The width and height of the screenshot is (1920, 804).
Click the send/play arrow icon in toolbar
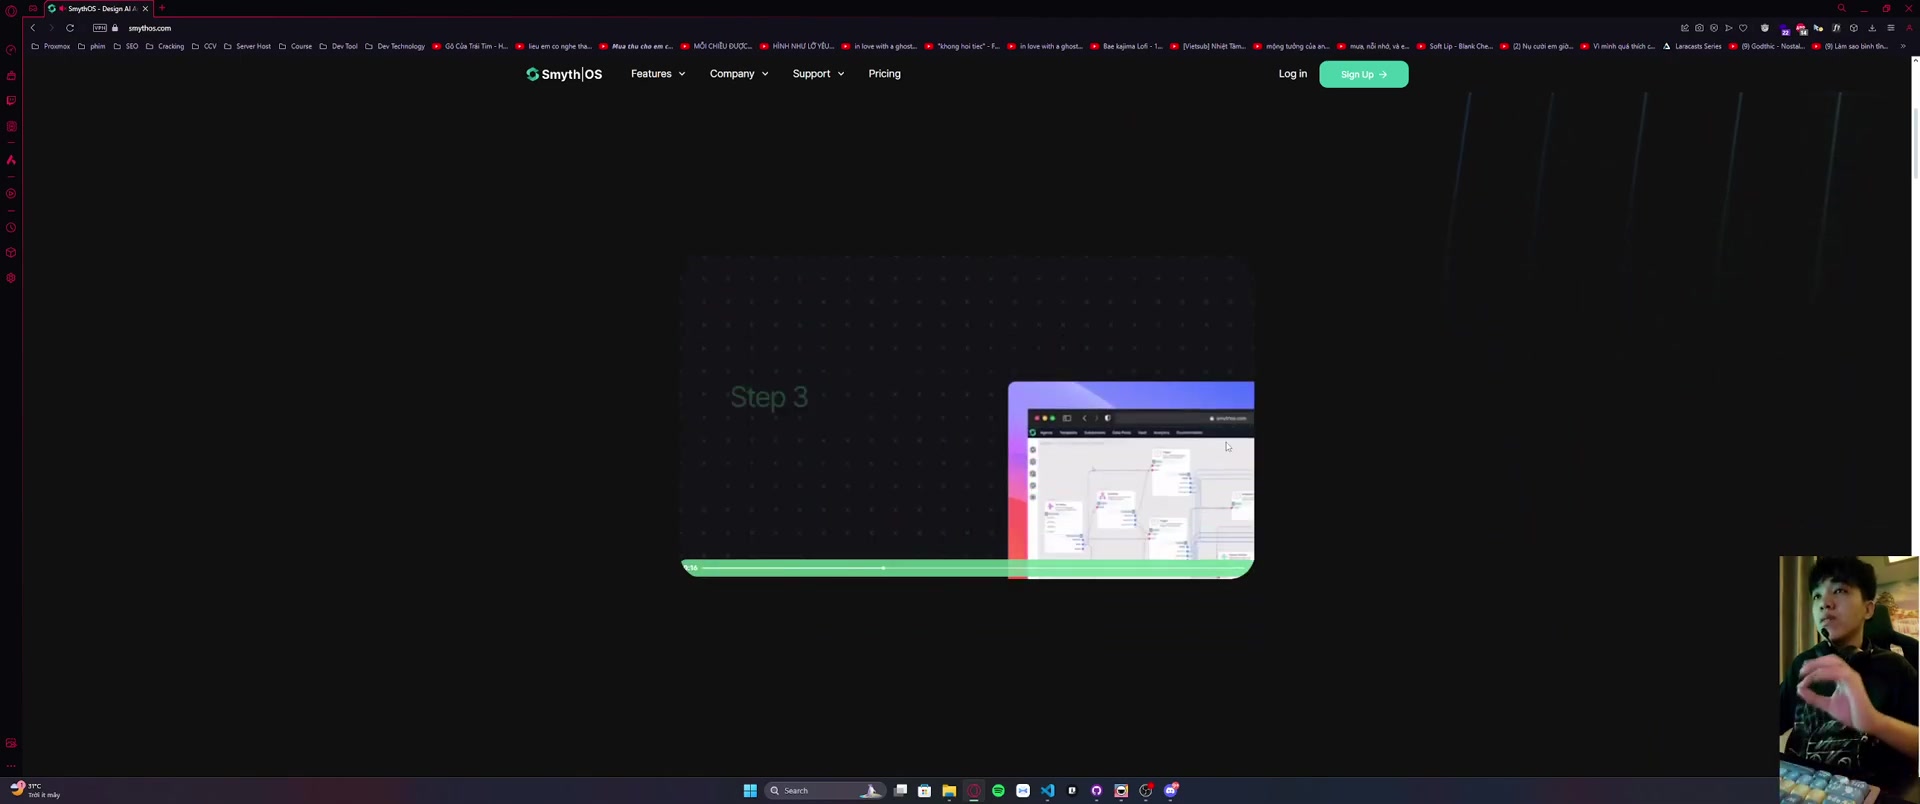click(1729, 28)
